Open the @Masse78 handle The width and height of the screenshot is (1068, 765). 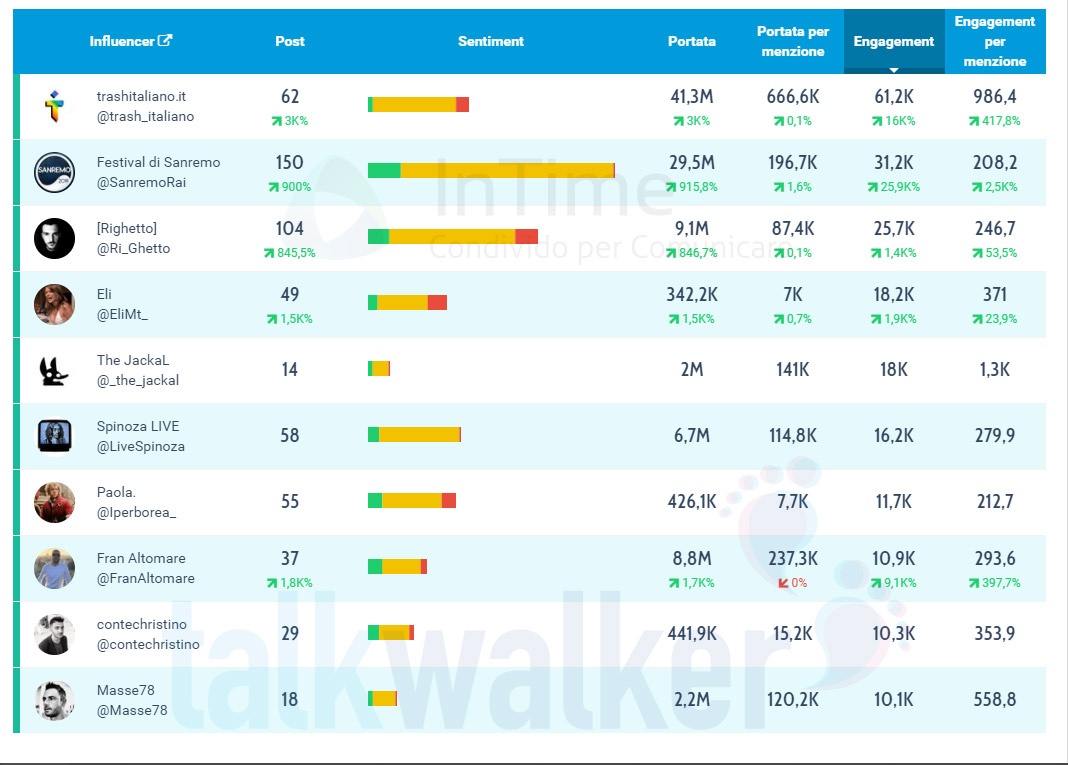pos(132,711)
